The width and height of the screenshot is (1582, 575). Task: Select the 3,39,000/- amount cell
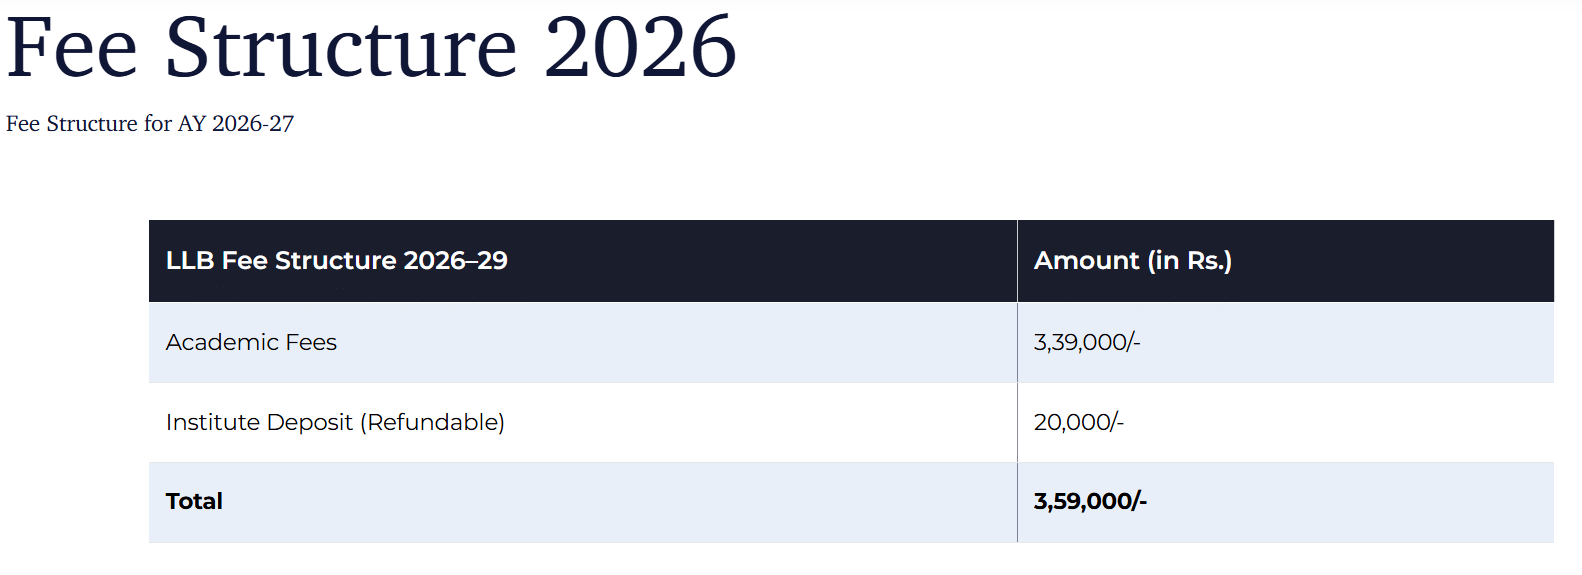1086,343
